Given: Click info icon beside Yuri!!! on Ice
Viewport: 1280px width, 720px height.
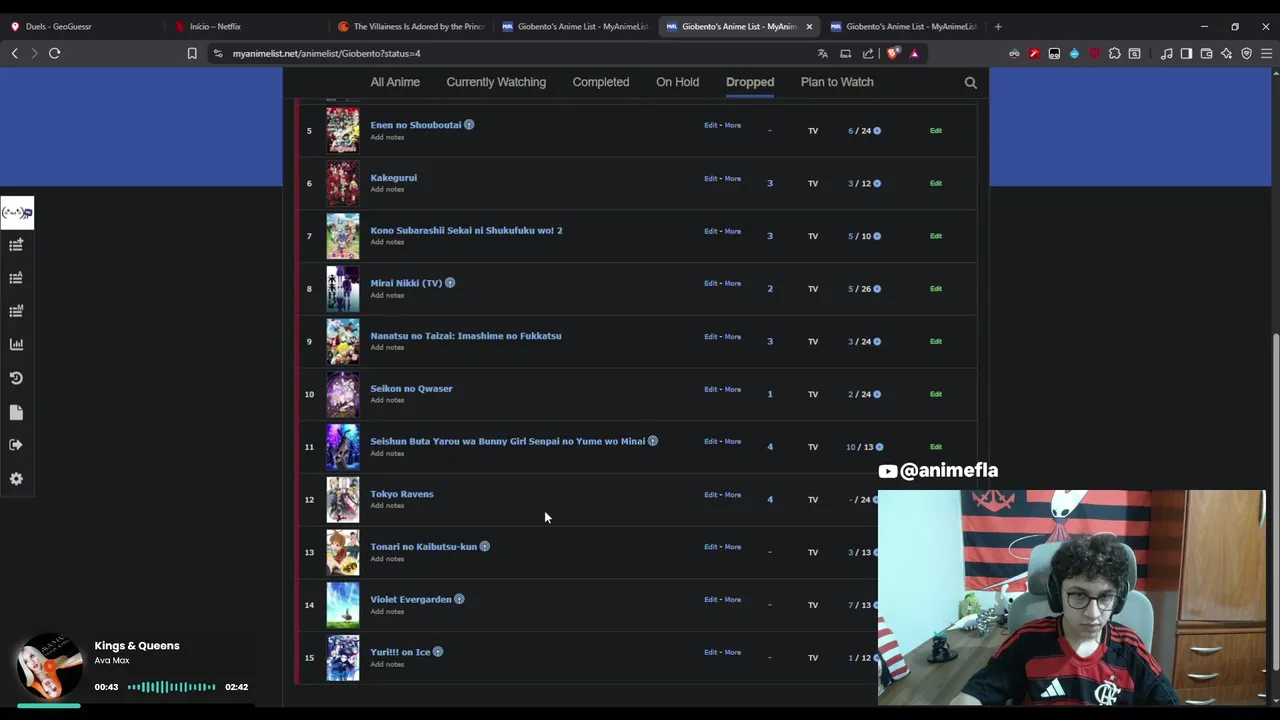Looking at the screenshot, I should click(x=438, y=652).
